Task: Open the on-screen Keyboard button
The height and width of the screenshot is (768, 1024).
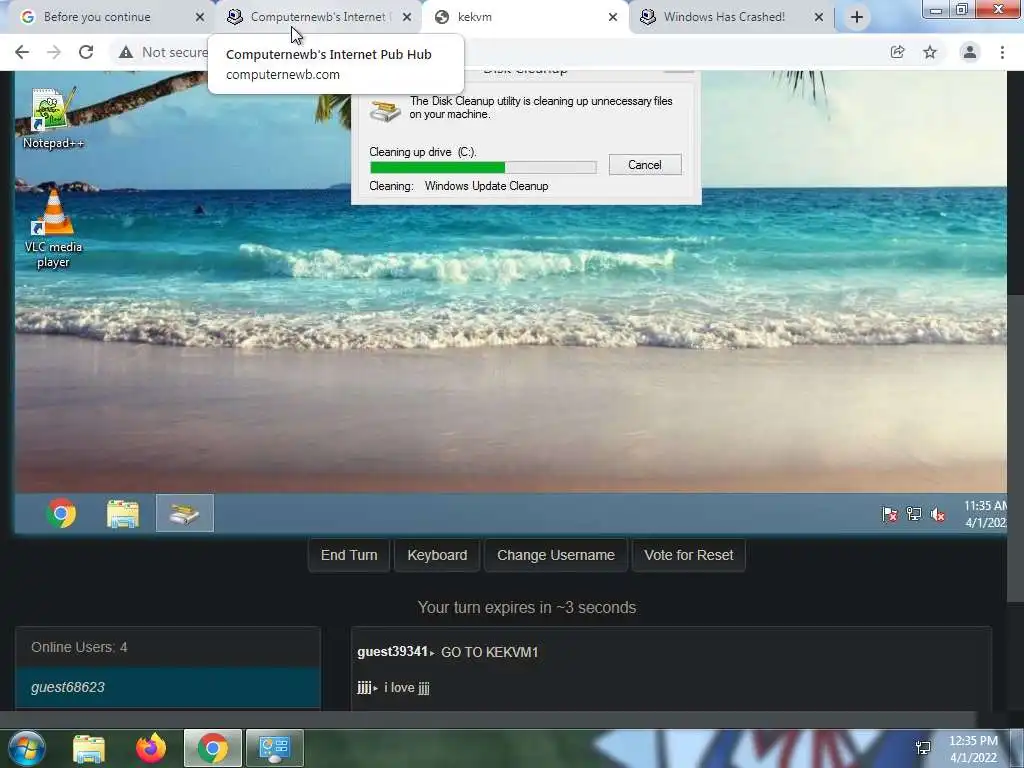Action: 437,555
